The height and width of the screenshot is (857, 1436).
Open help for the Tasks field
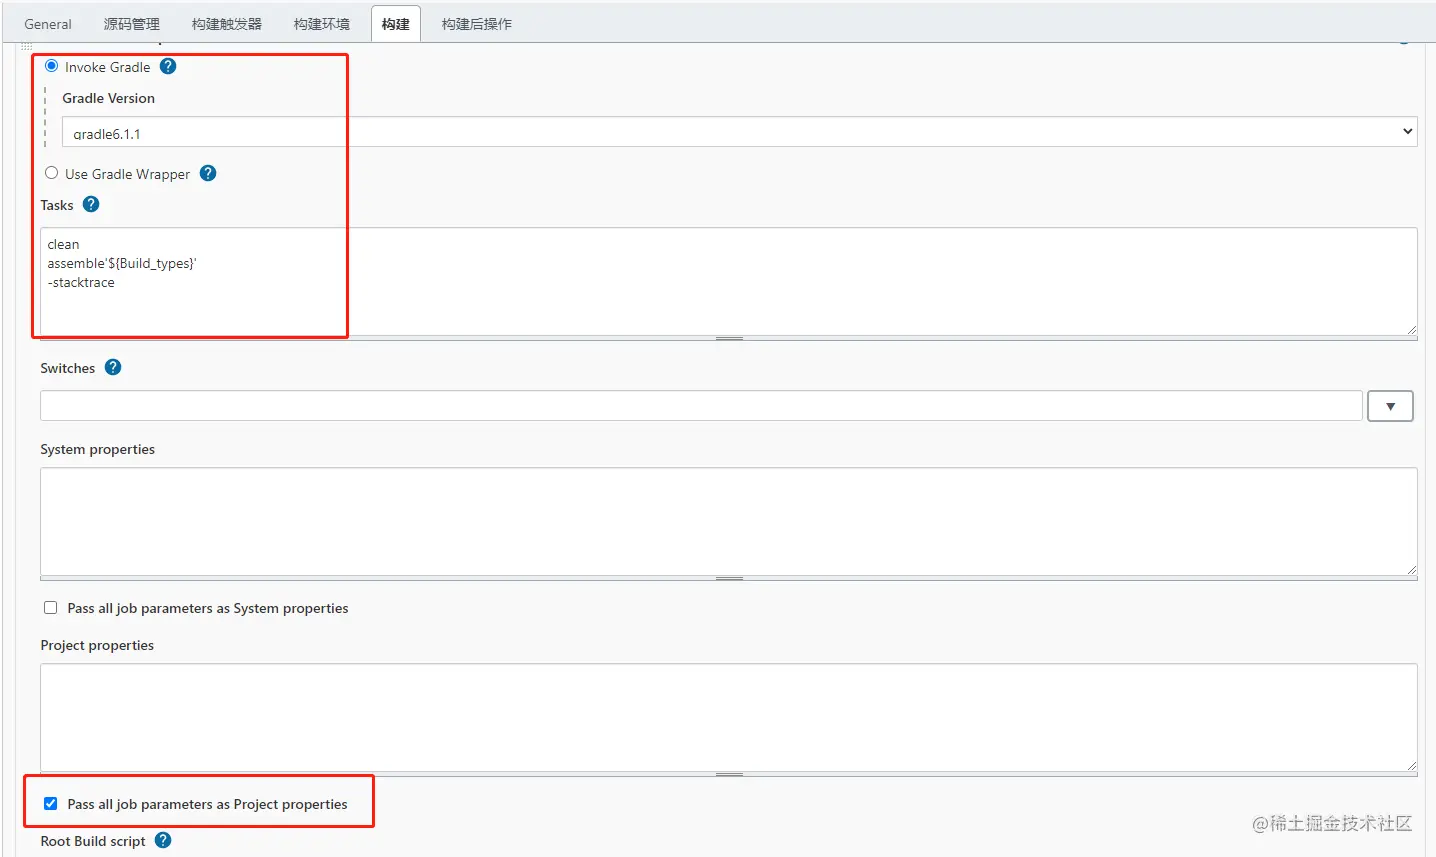(x=90, y=204)
